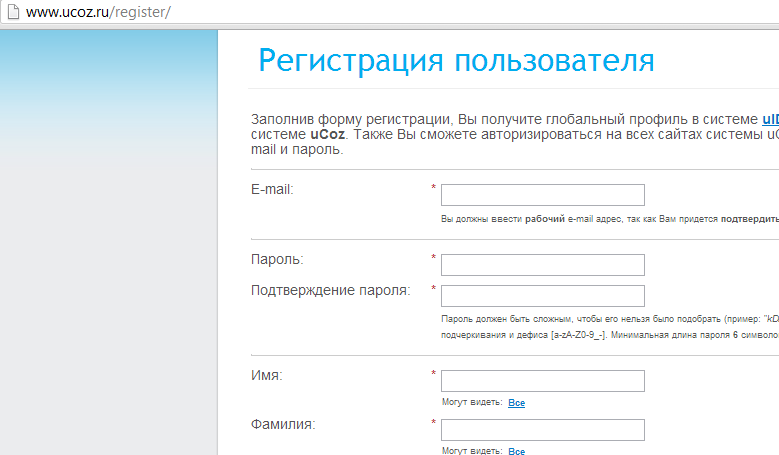Click the asterisk next to Подтверждение пароля field

click(x=433, y=290)
